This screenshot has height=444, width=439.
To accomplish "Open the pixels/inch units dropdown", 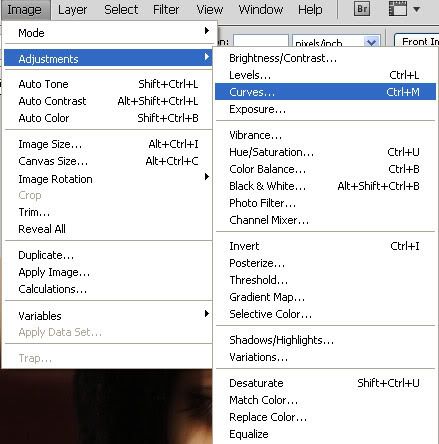I will (336, 42).
